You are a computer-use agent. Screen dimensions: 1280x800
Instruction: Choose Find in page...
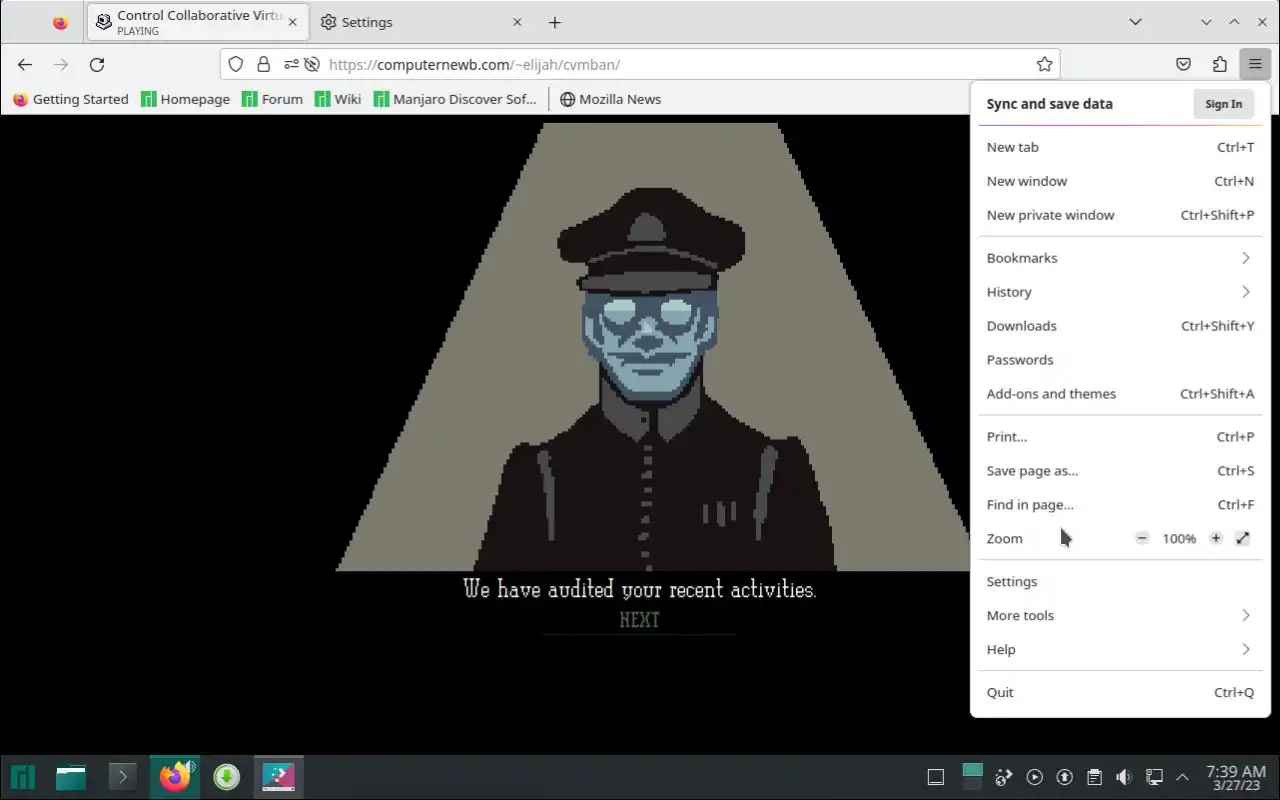coord(1120,505)
